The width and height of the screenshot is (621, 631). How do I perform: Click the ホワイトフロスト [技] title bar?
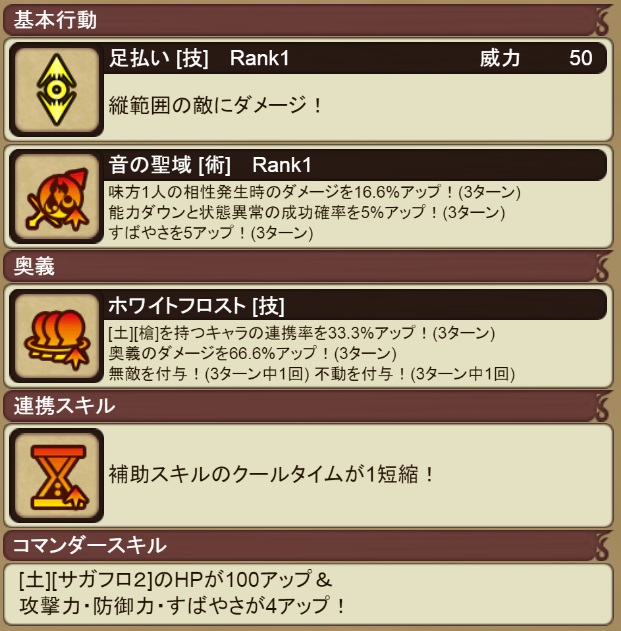[355, 305]
